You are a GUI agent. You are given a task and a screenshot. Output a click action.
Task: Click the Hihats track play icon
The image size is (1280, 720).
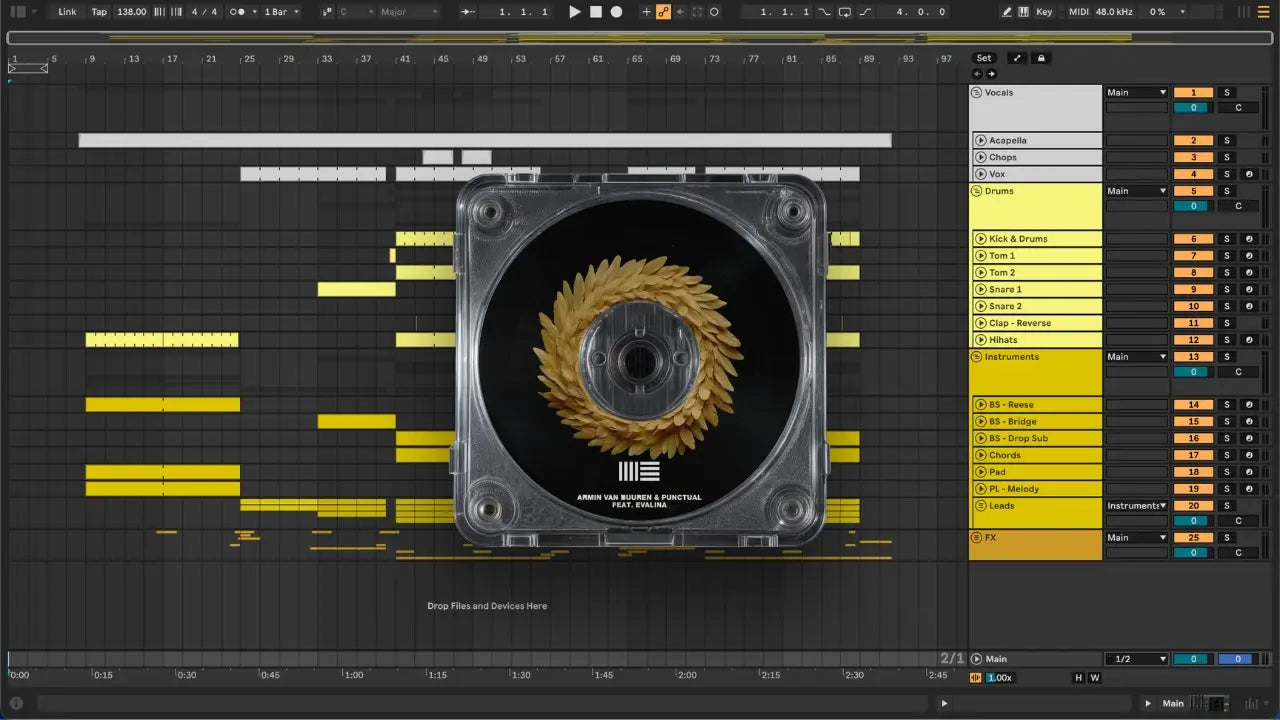(981, 340)
